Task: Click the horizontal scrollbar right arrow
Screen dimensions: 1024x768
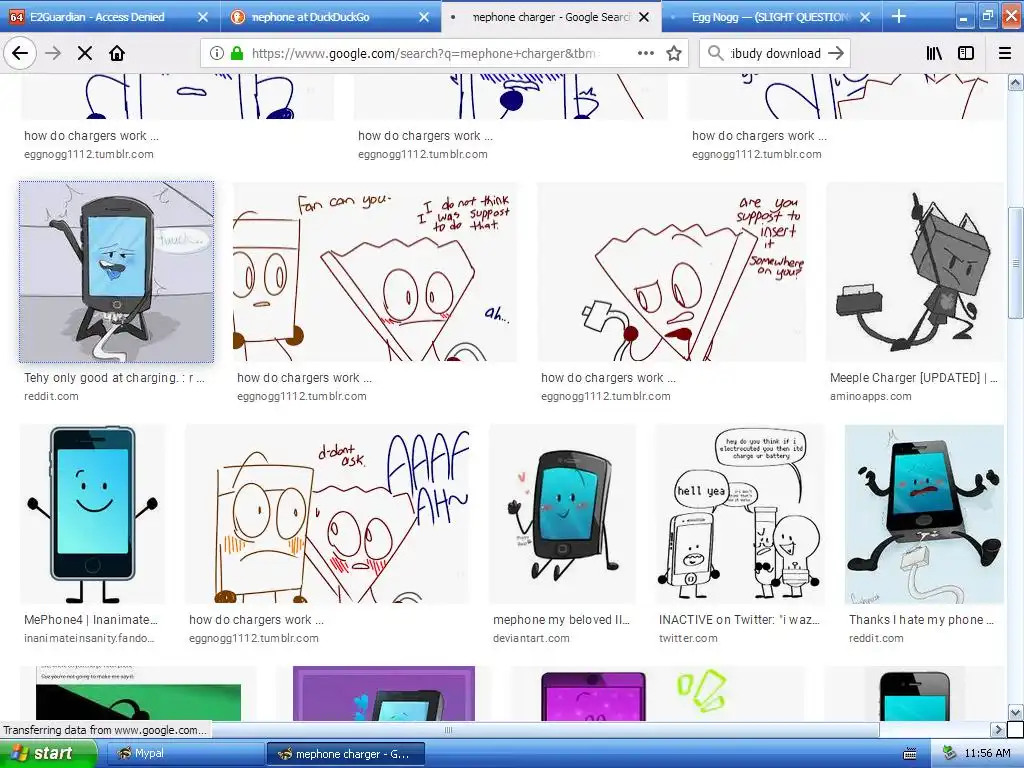Action: click(997, 729)
